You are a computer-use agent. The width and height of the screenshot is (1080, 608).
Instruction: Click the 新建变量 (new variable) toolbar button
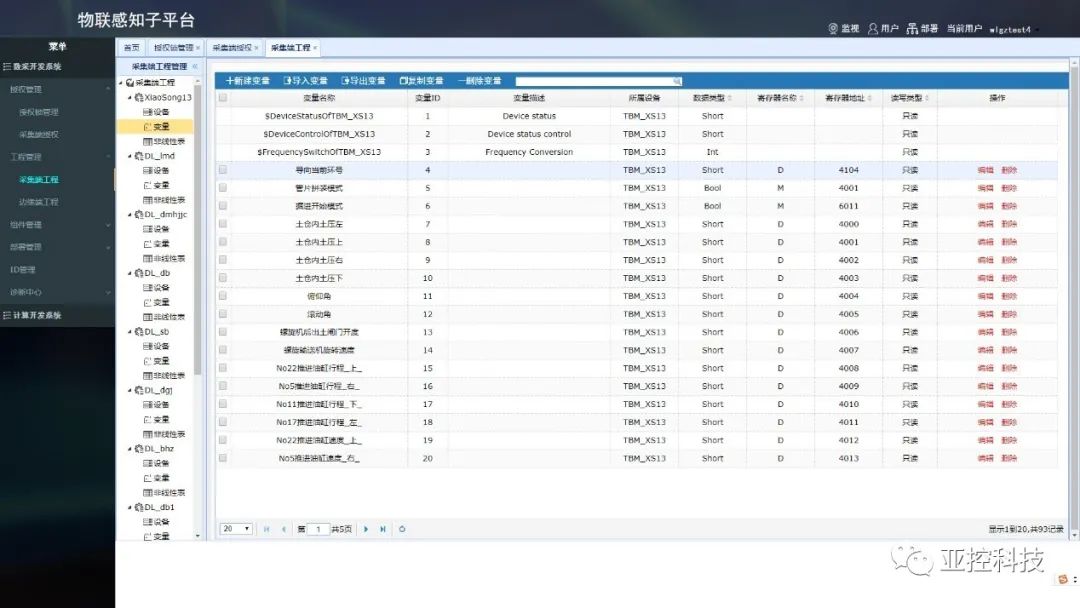[x=248, y=81]
